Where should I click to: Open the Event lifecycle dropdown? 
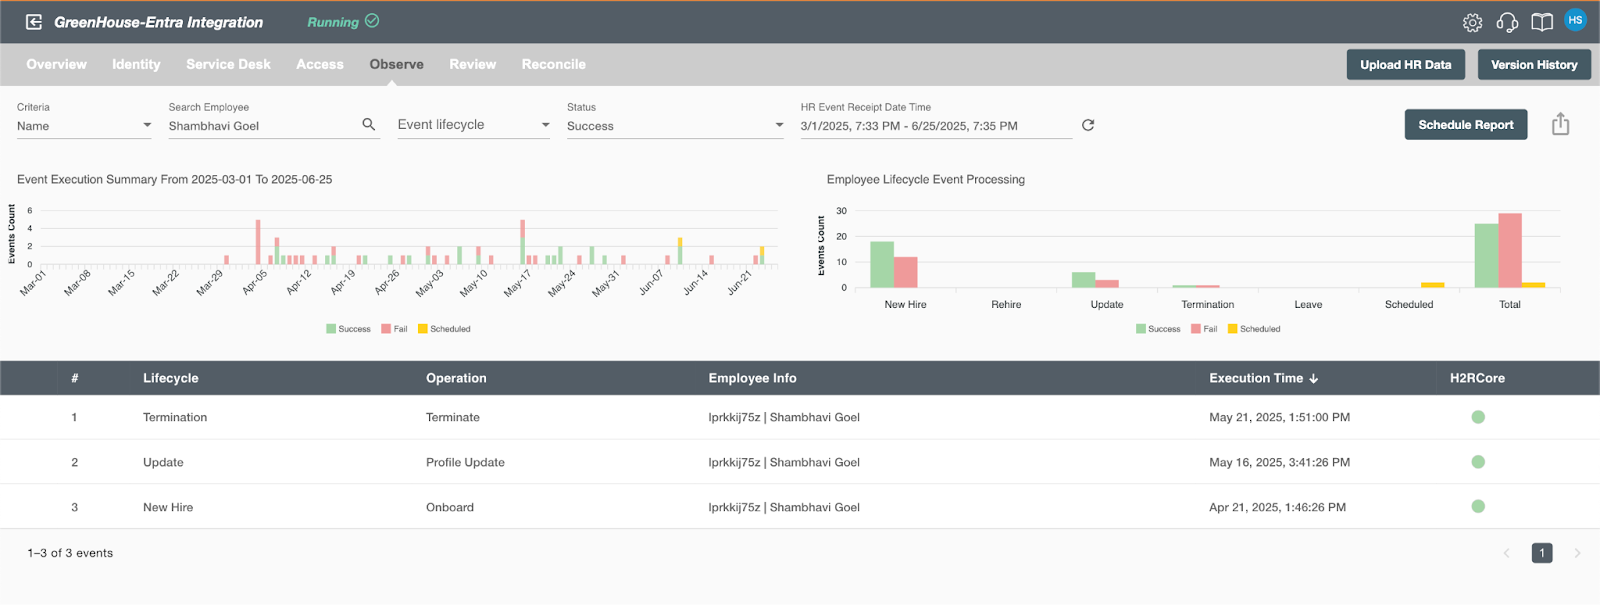[474, 125]
